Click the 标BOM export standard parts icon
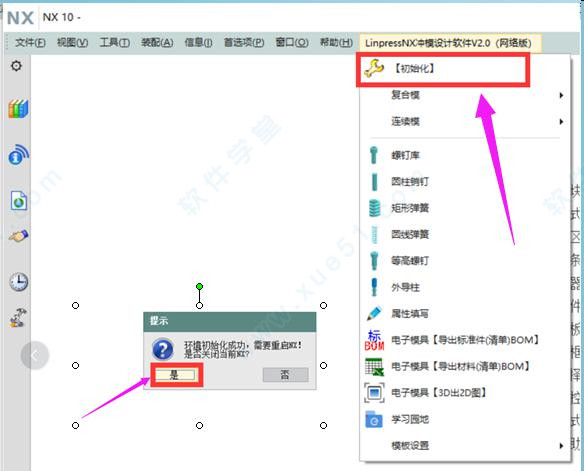Viewport: 584px width, 471px height. coord(374,340)
